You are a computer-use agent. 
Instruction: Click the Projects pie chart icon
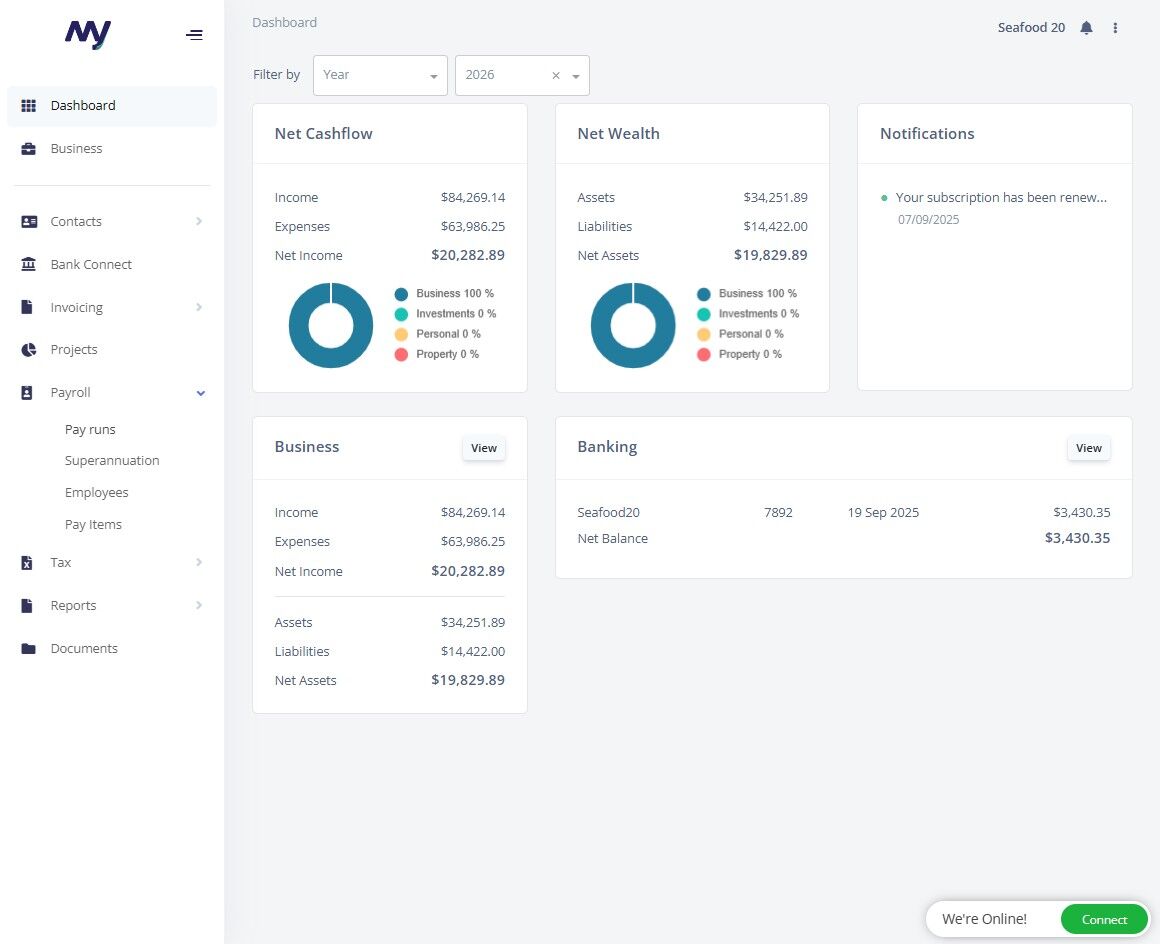coord(28,349)
